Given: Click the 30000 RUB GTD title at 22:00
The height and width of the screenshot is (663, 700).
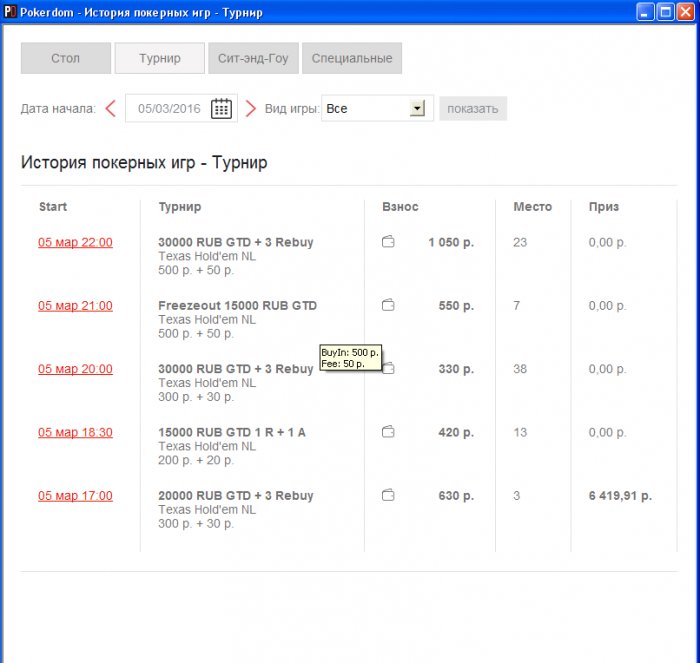Looking at the screenshot, I should pyautogui.click(x=236, y=242).
